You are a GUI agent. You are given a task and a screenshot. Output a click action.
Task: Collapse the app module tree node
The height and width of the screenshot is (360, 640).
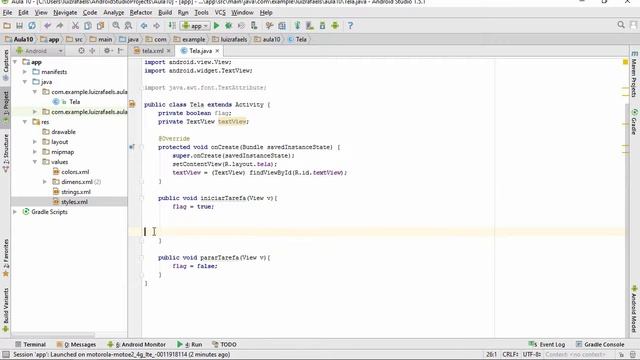(x=15, y=62)
